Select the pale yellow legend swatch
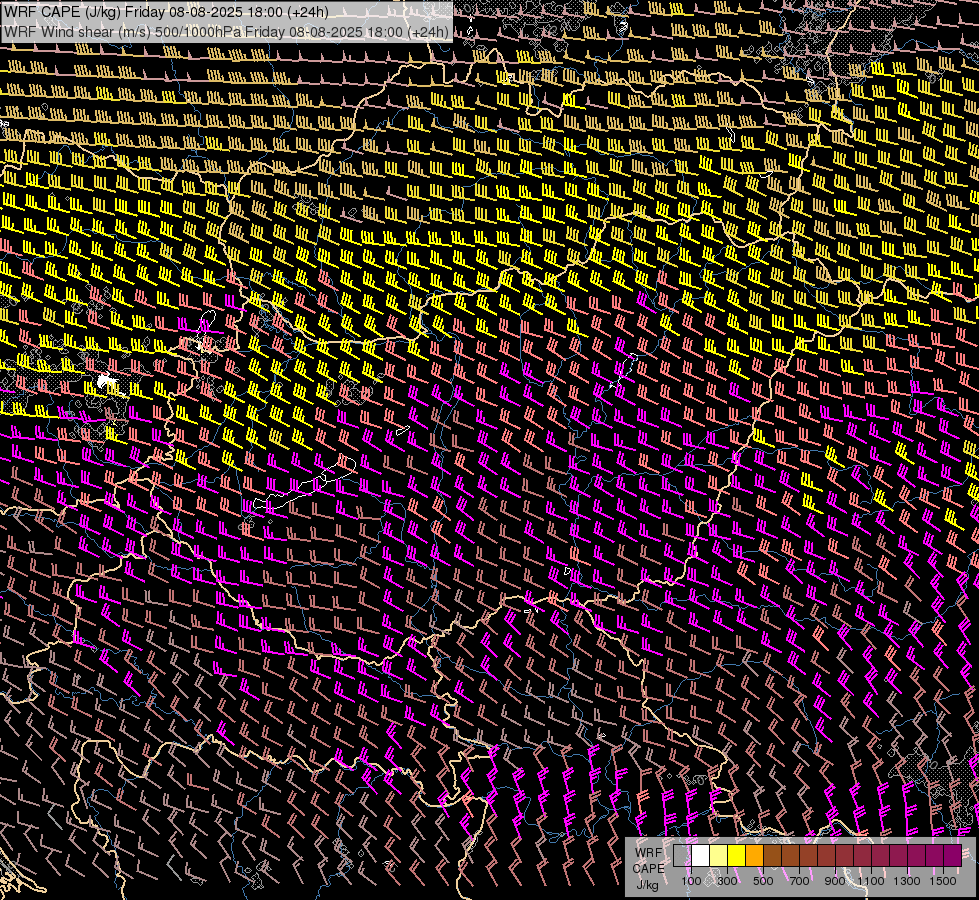 tap(719, 855)
